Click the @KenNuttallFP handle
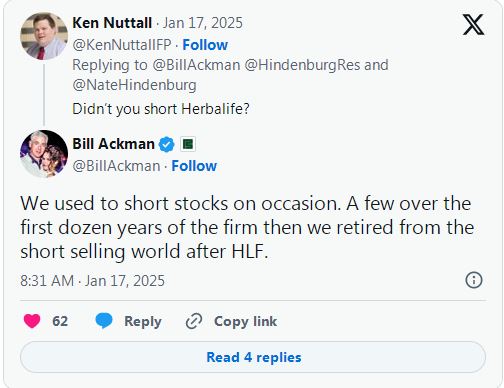The image size is (504, 388). coord(122,45)
